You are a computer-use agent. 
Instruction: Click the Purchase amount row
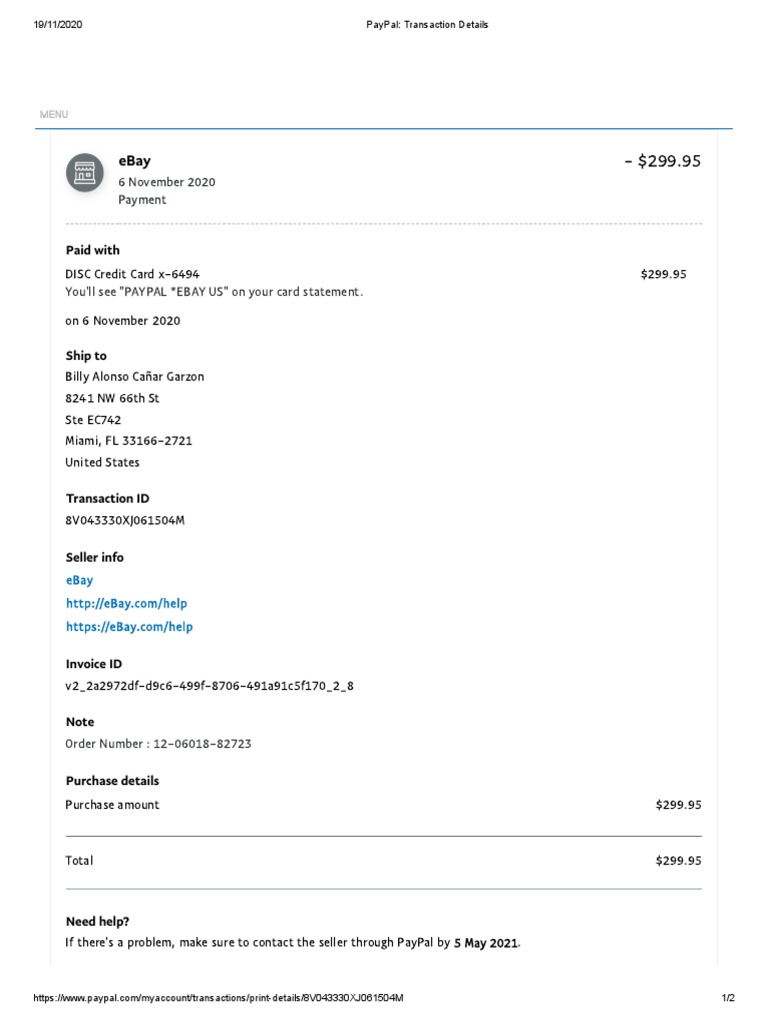(383, 805)
